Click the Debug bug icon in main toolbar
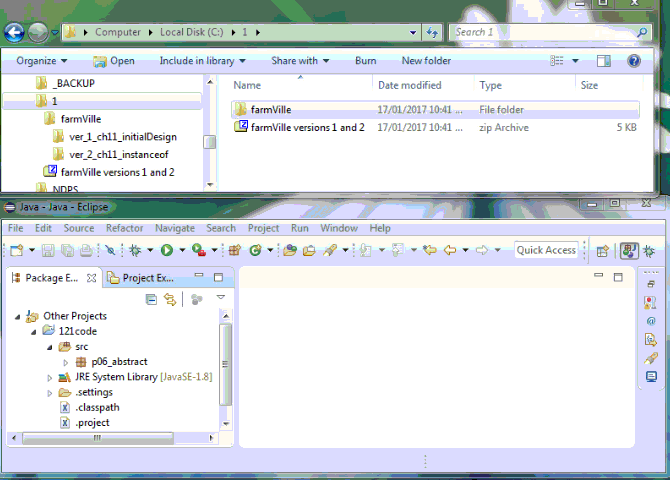 coord(135,250)
